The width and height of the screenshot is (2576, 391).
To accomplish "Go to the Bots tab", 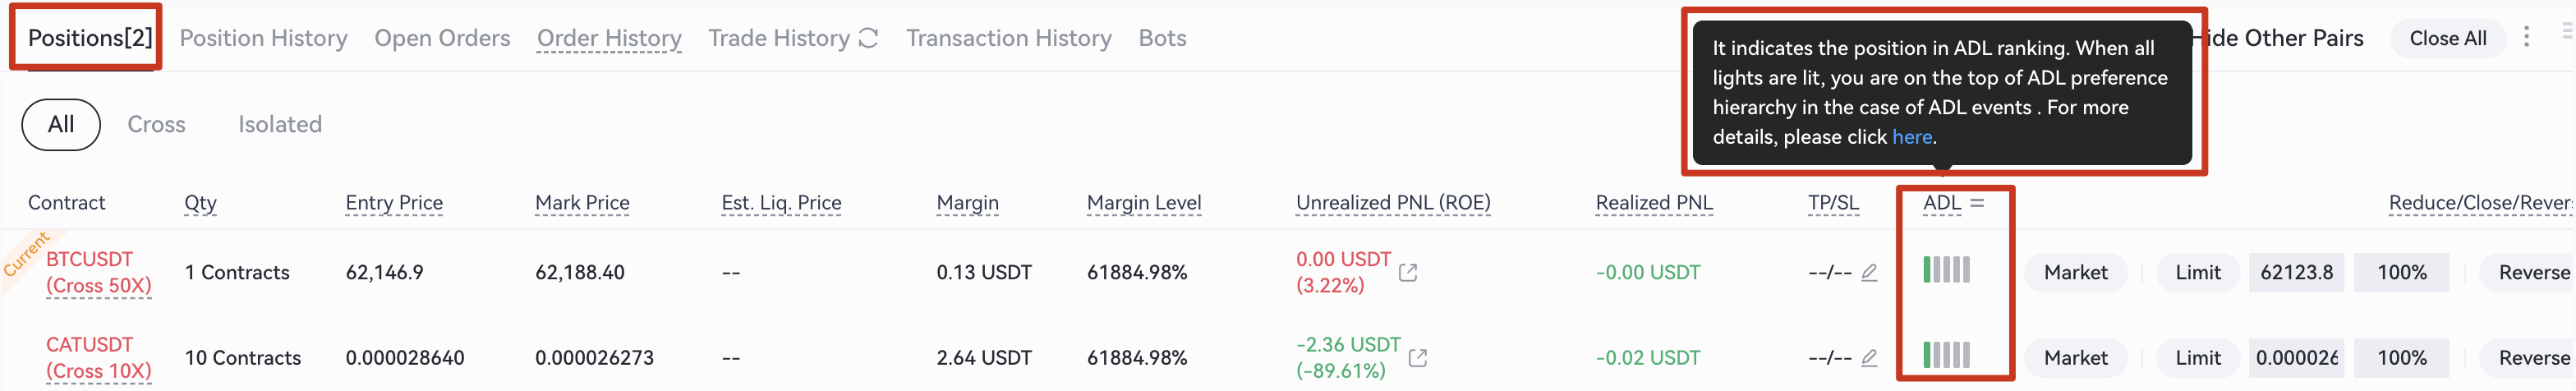I will point(1162,39).
